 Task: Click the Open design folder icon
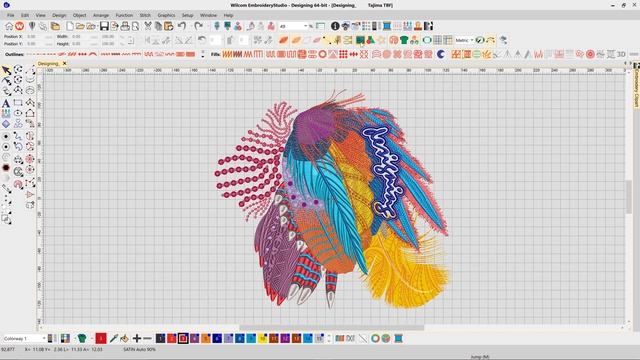tap(80, 26)
